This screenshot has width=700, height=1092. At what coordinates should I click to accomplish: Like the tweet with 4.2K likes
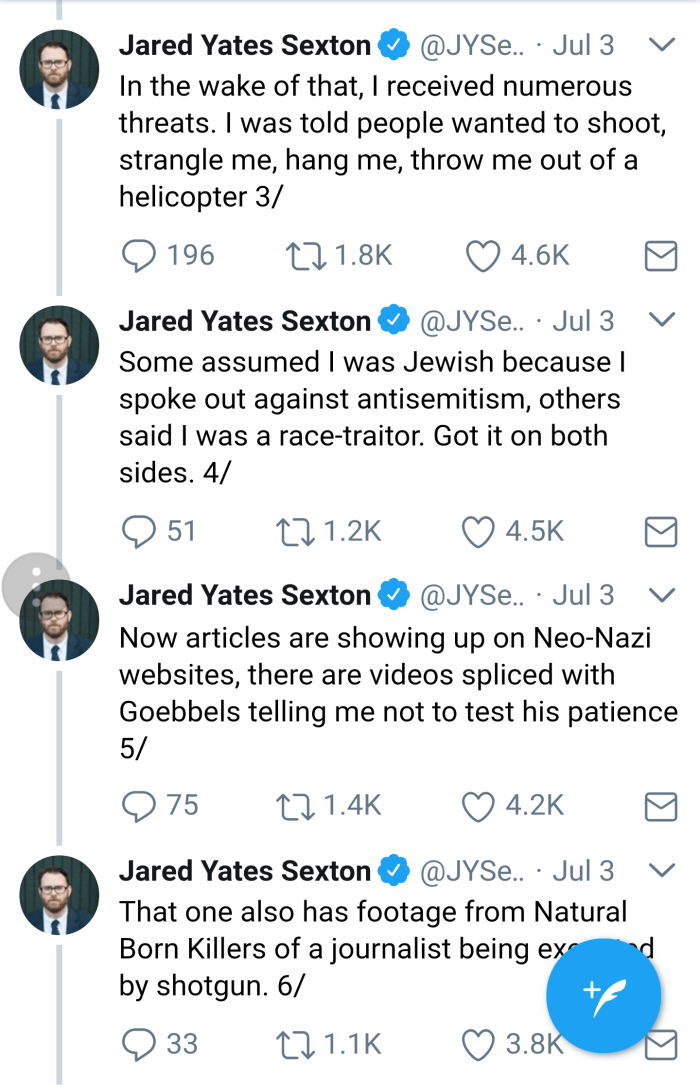[x=479, y=804]
